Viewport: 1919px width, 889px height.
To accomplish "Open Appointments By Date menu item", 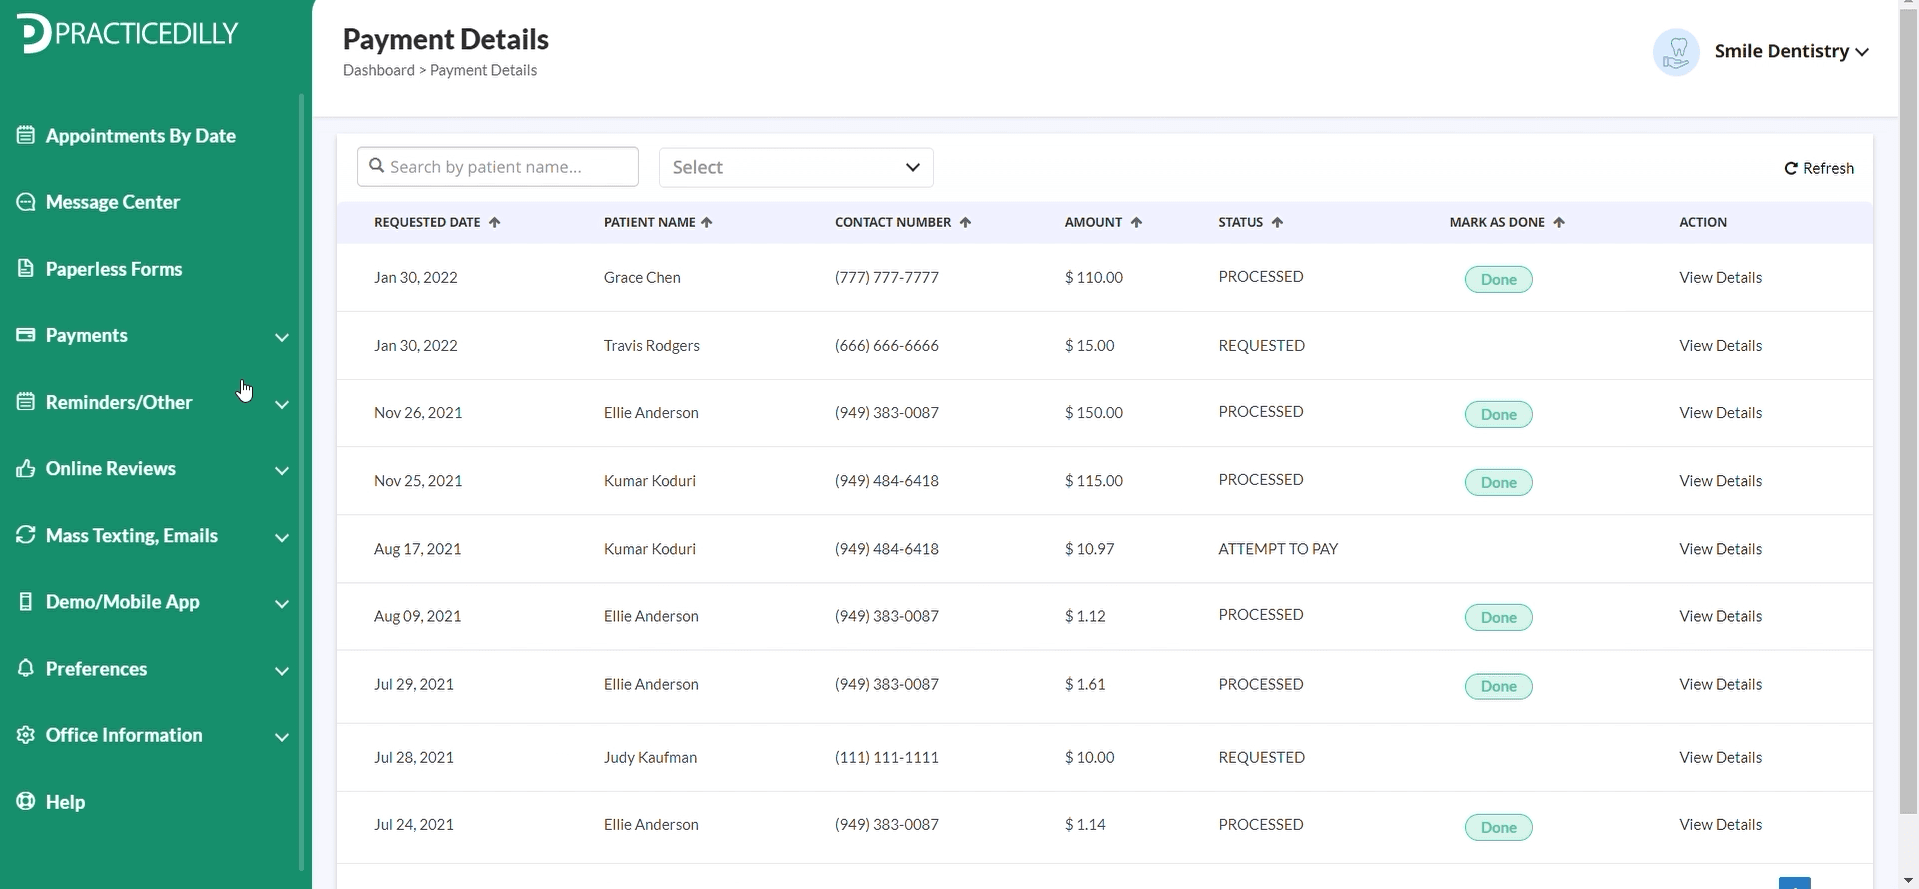I will [x=140, y=135].
